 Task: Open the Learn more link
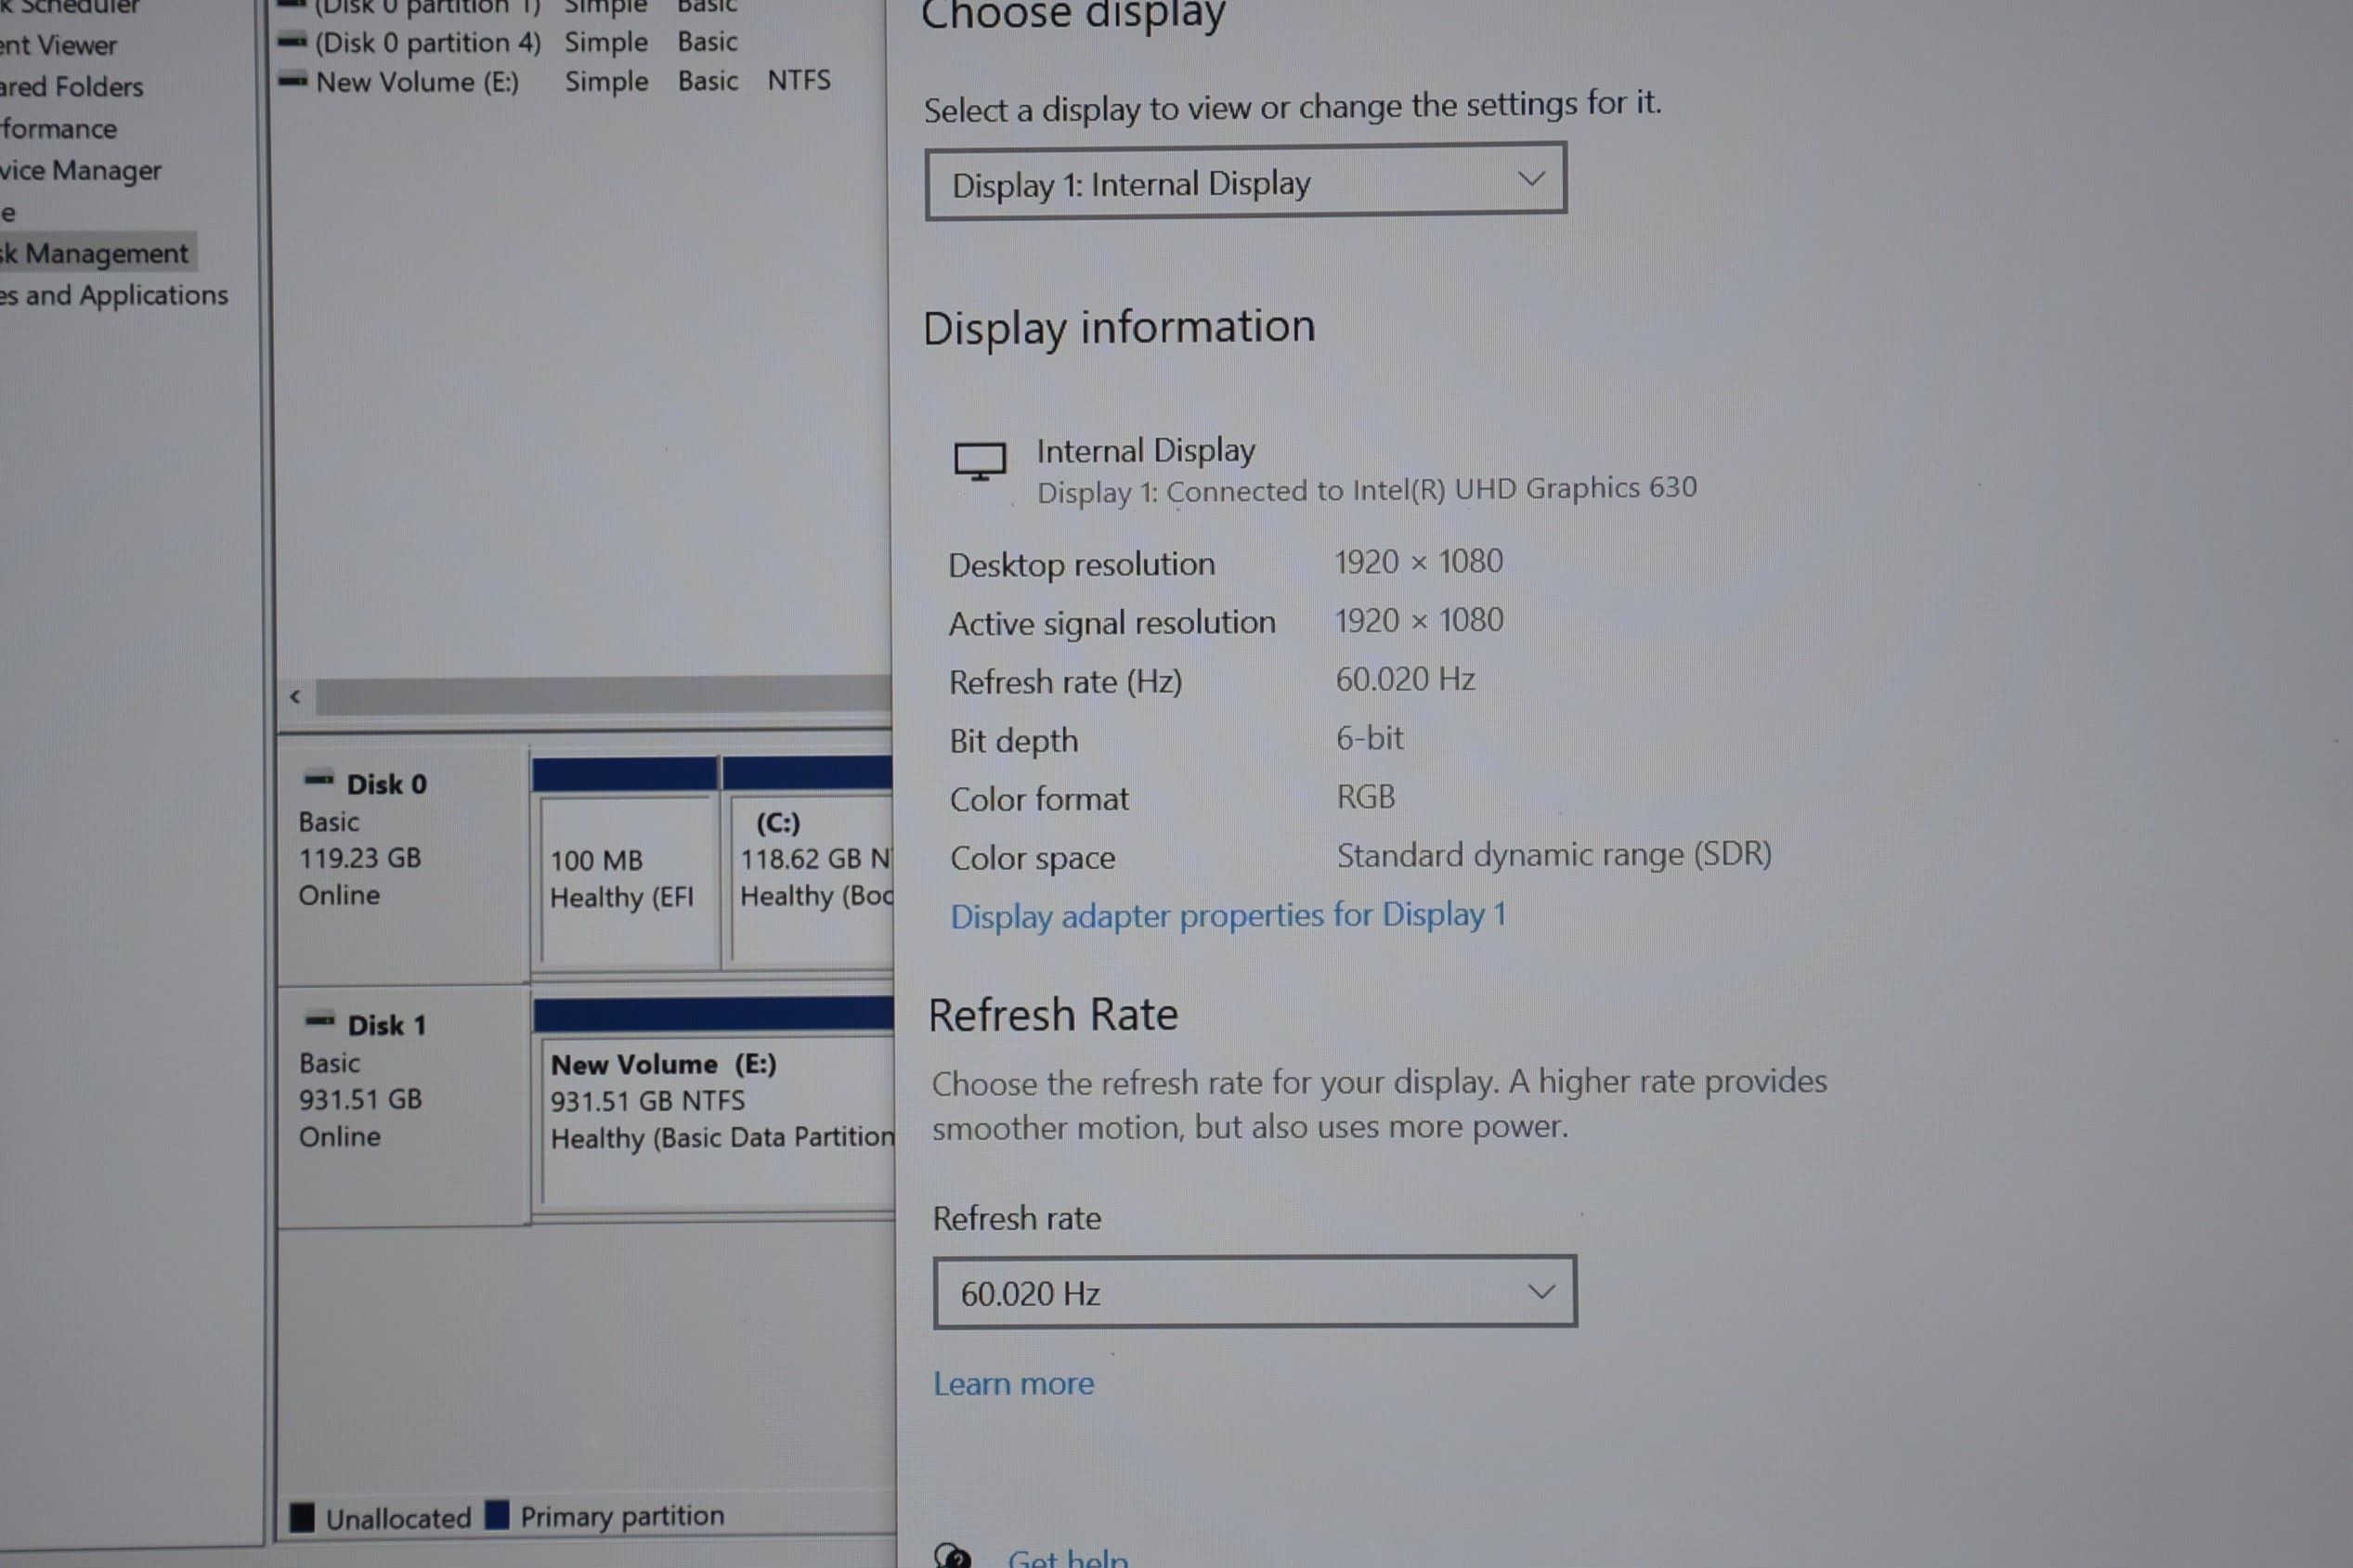(x=1013, y=1384)
